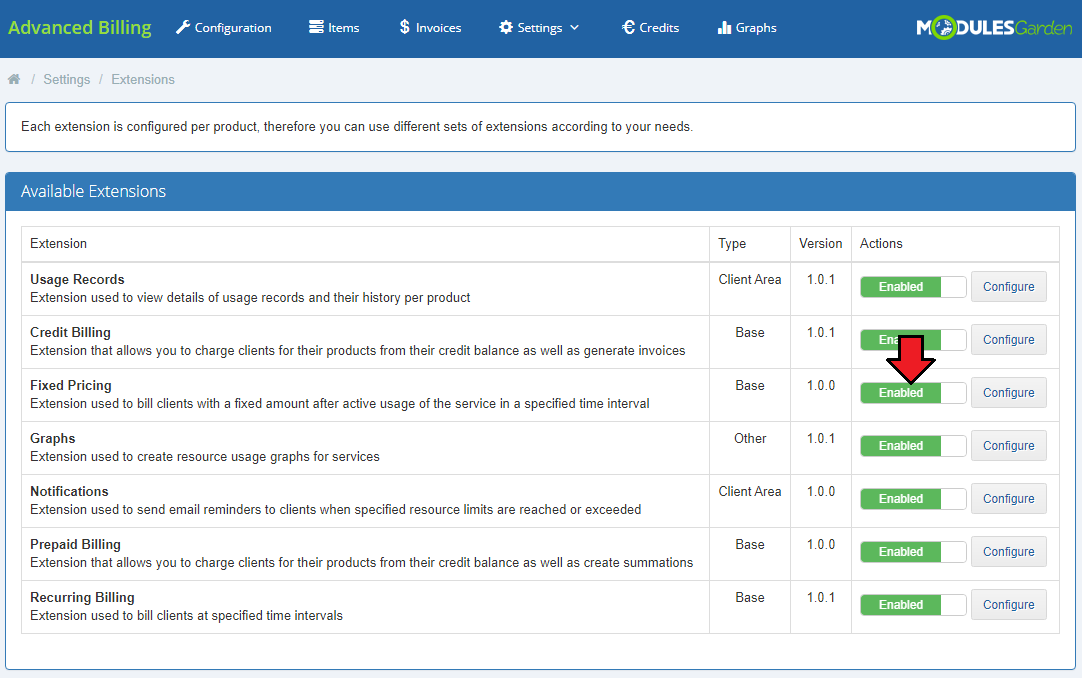Open the Items menu
Screen dimensions: 1082x678
334,28
